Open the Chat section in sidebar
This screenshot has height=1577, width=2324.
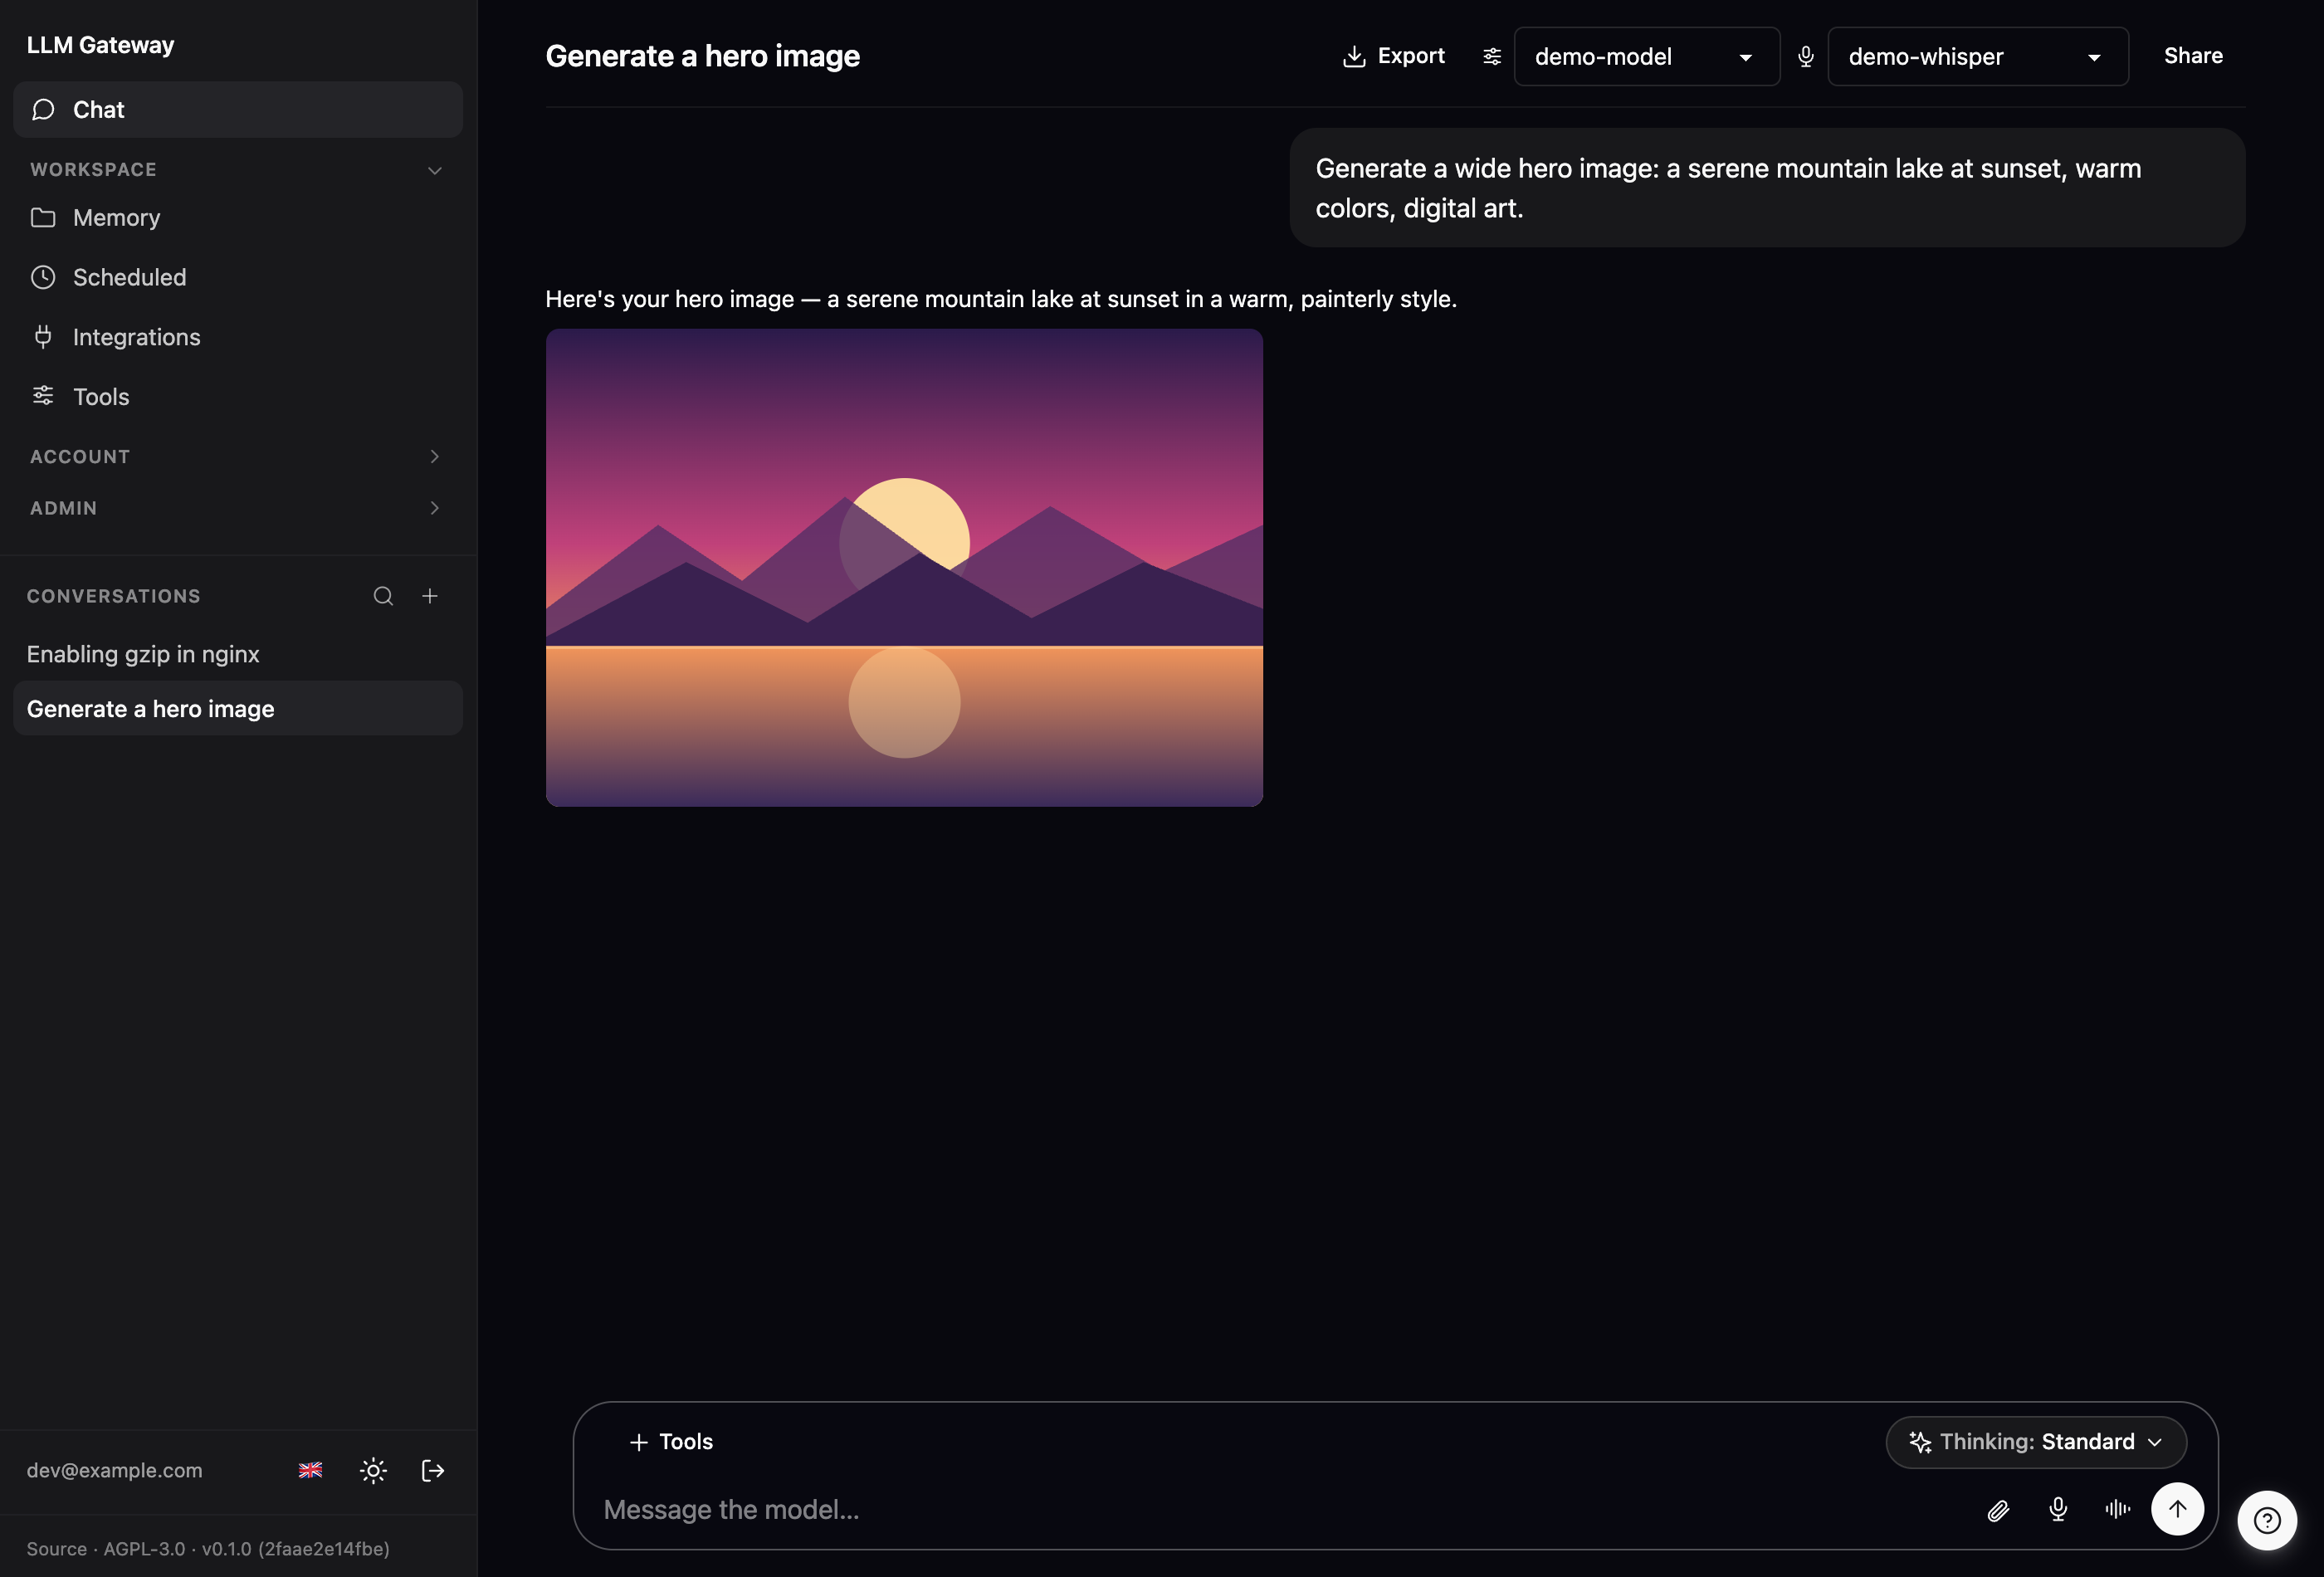point(237,110)
